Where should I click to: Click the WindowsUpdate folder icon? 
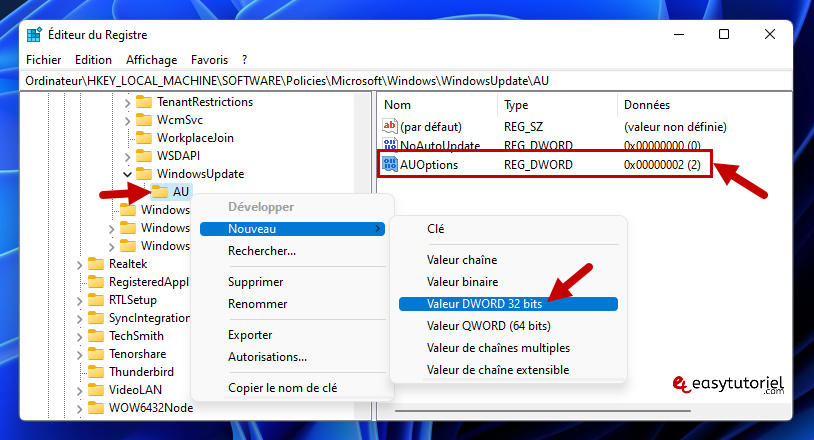[x=144, y=174]
